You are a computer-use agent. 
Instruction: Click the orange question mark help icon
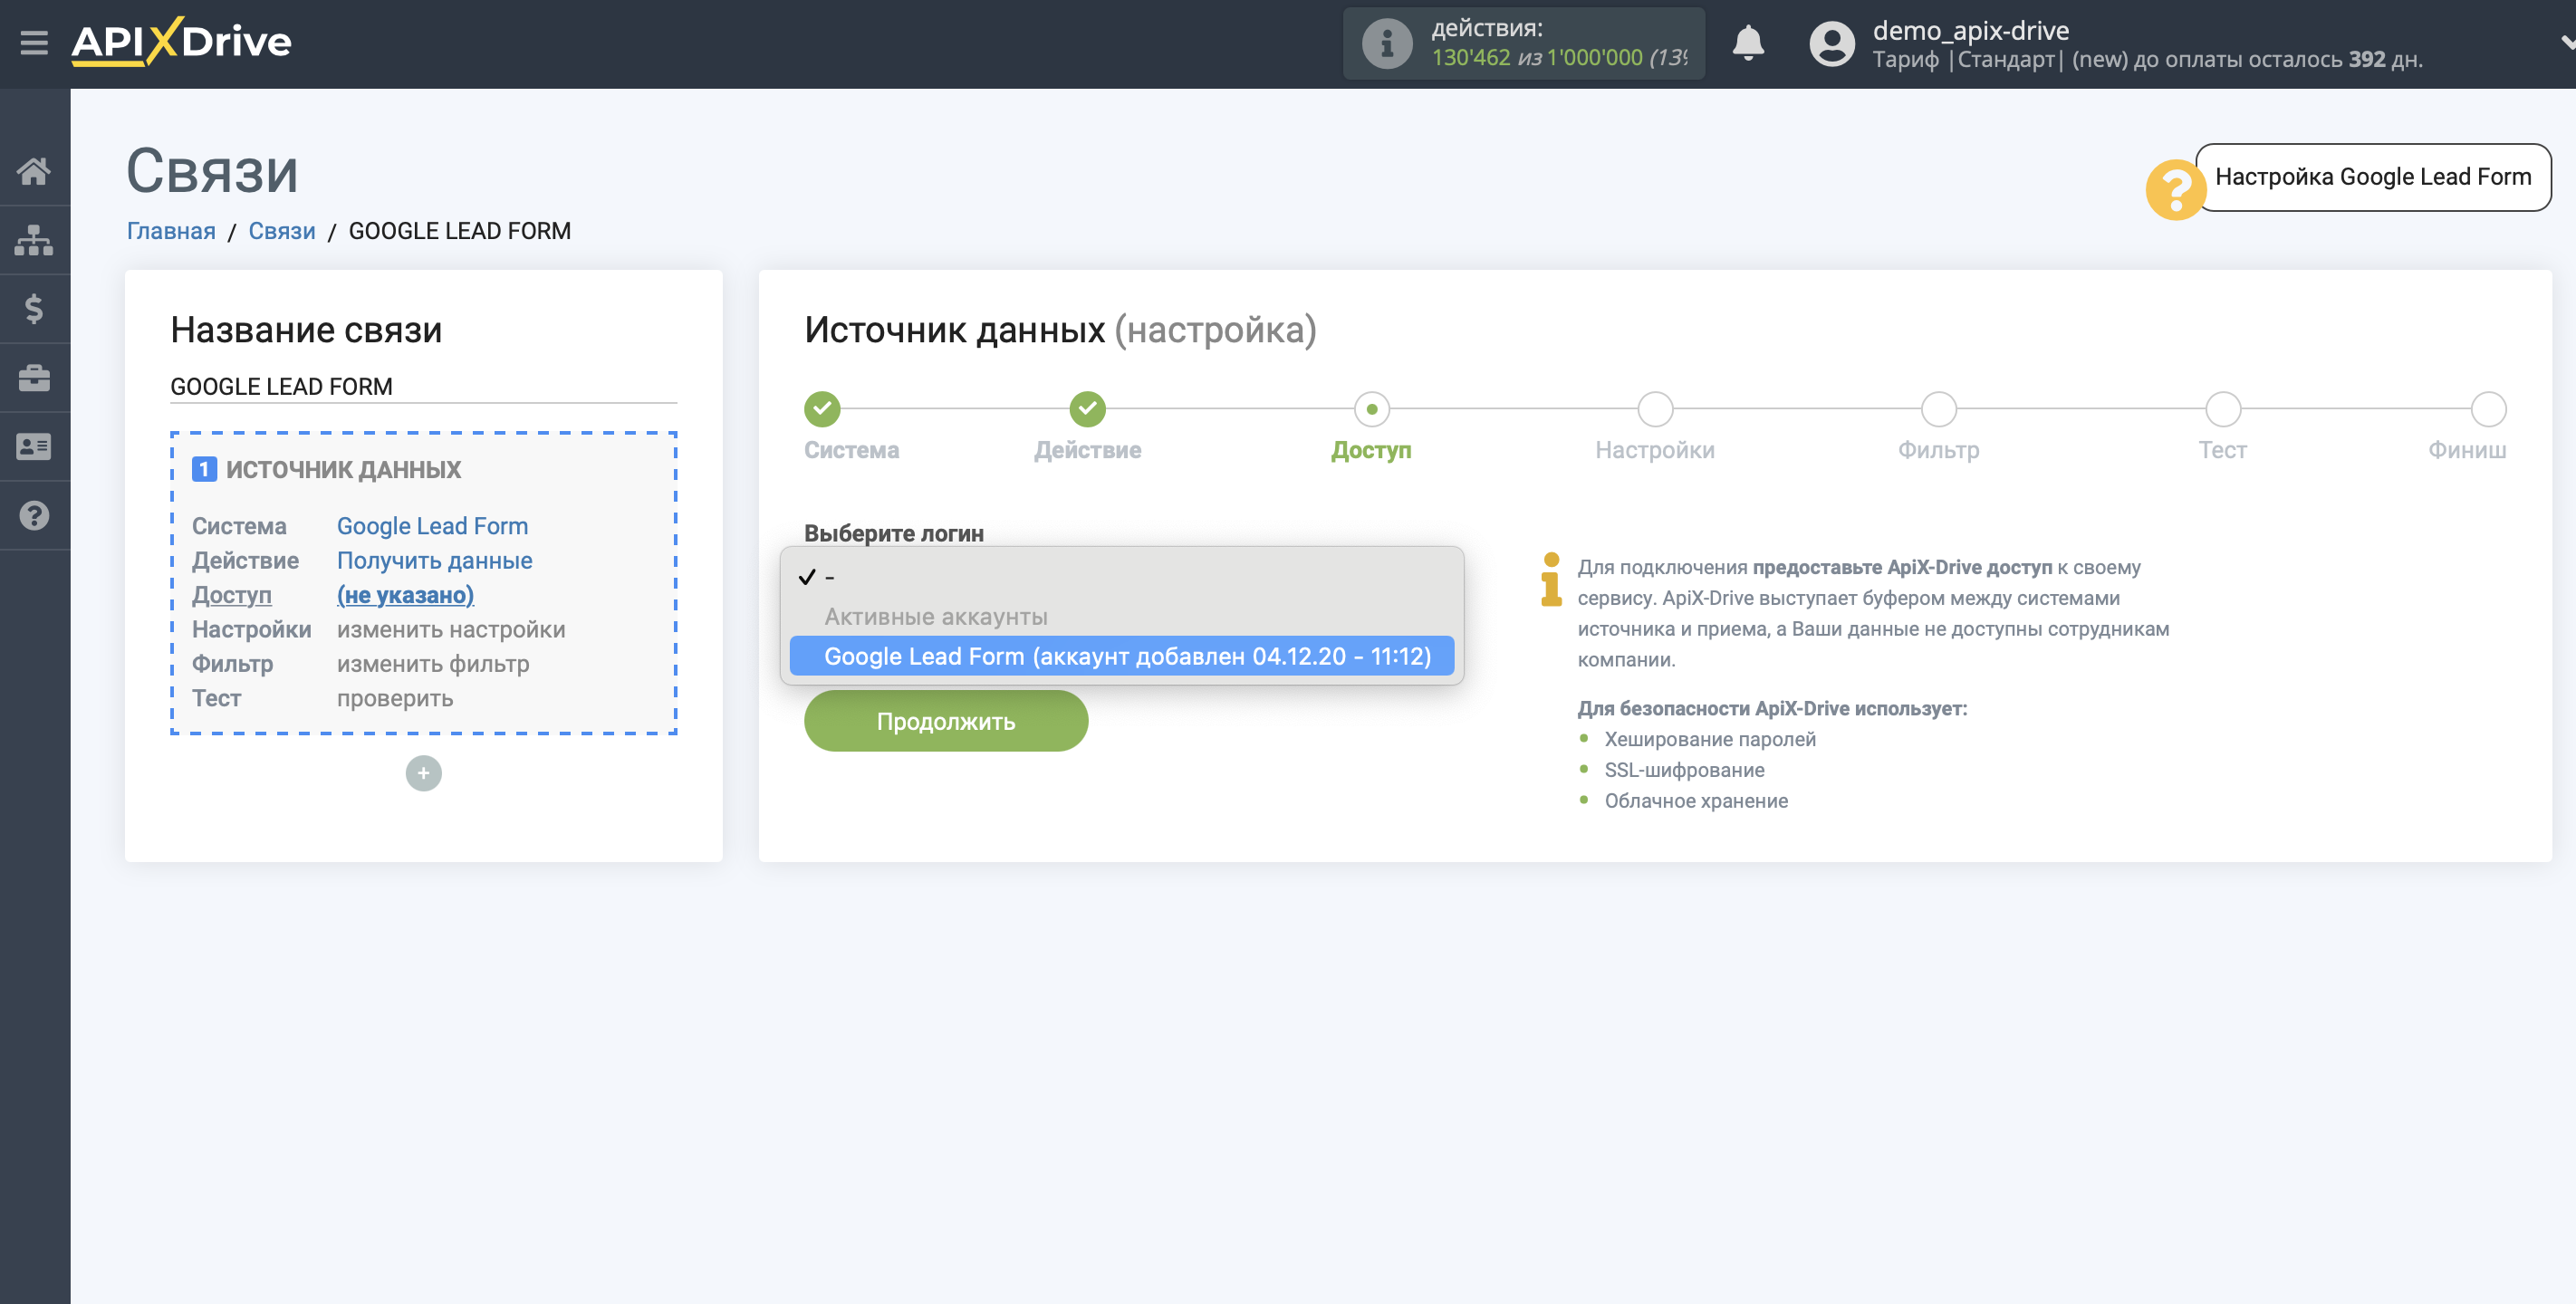point(2175,189)
